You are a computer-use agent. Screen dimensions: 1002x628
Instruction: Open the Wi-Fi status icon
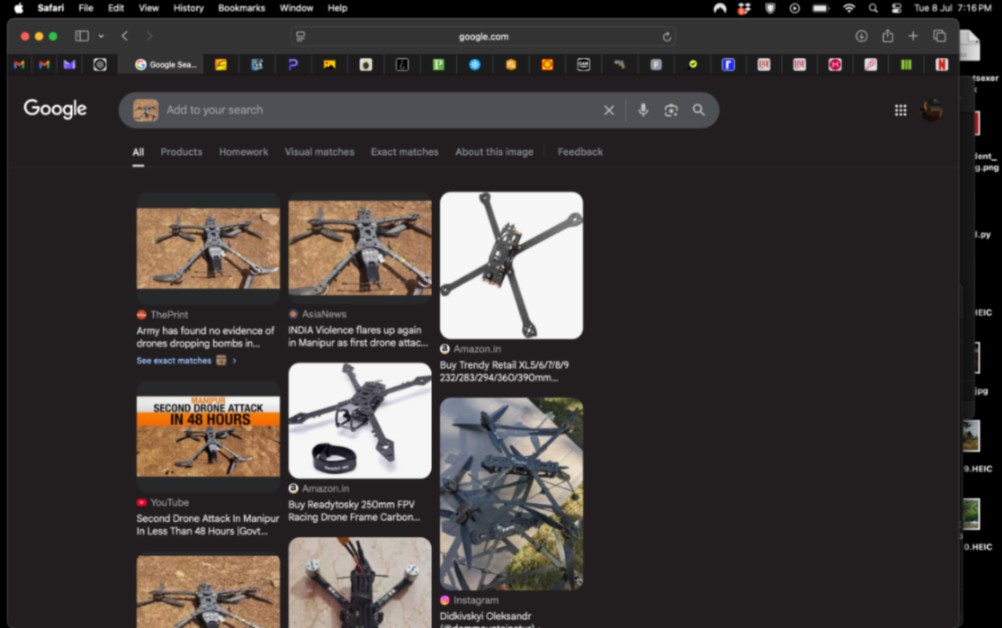(849, 8)
